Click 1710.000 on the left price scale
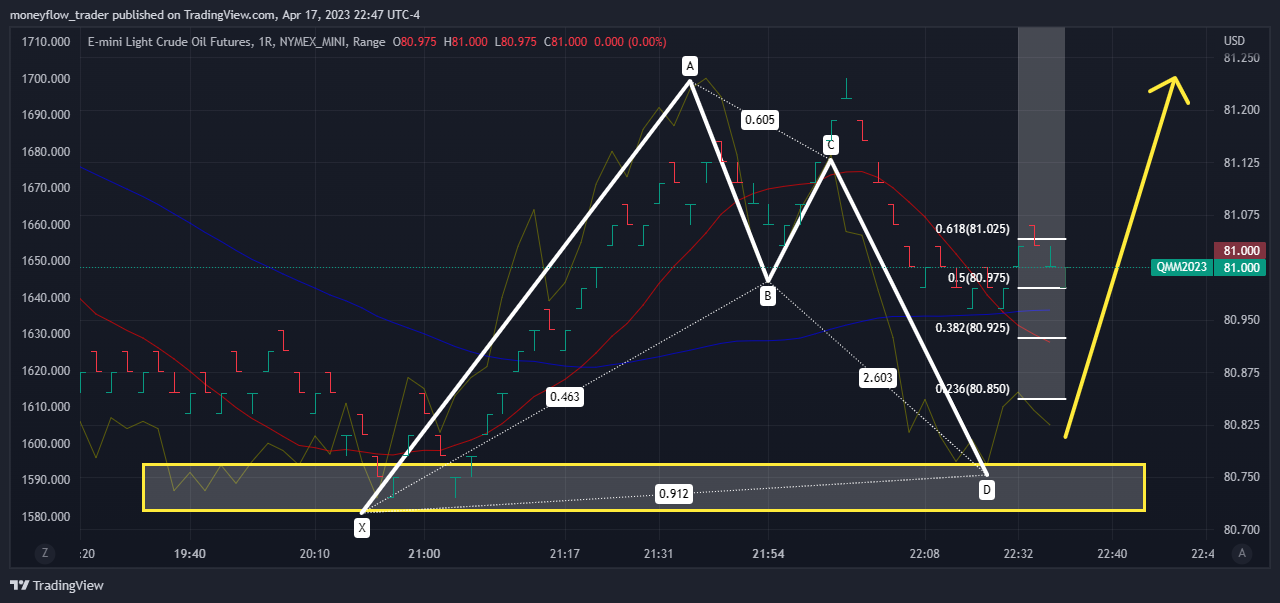Viewport: 1280px width, 603px height. click(46, 42)
